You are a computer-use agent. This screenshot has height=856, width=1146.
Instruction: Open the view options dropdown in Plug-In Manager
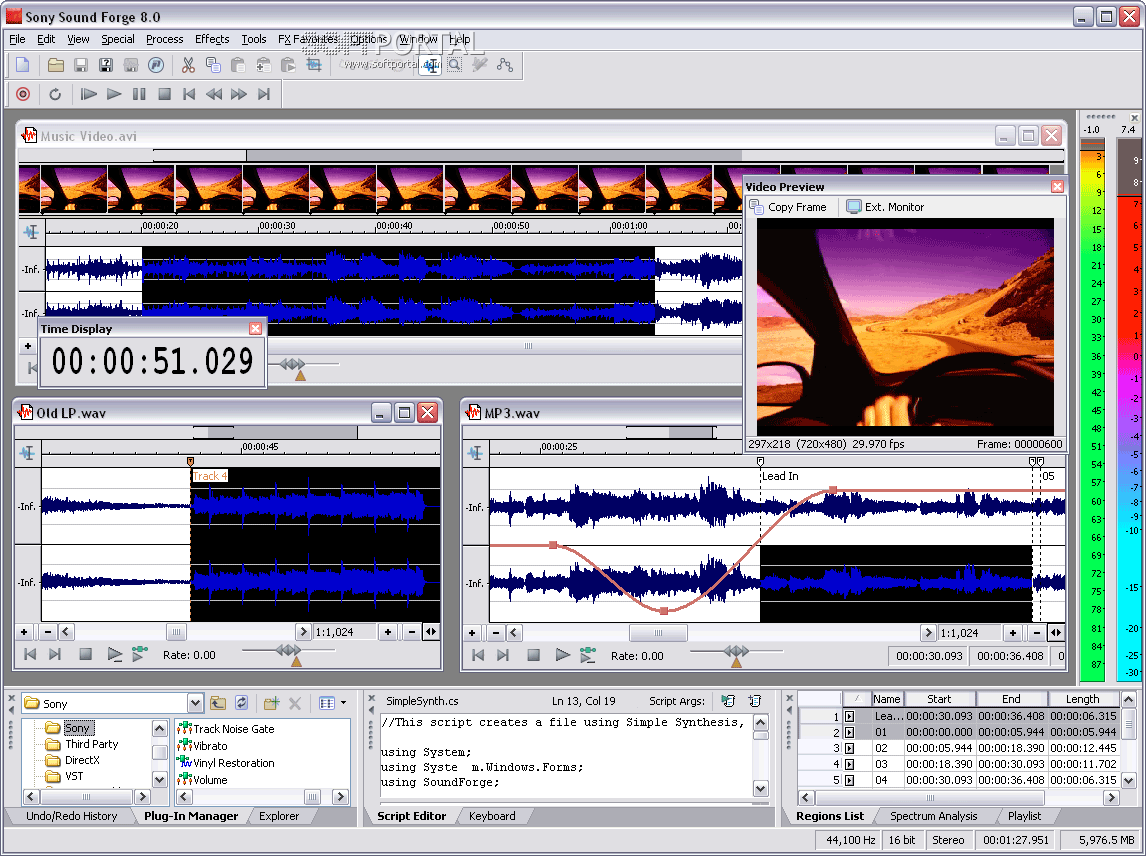tap(343, 701)
